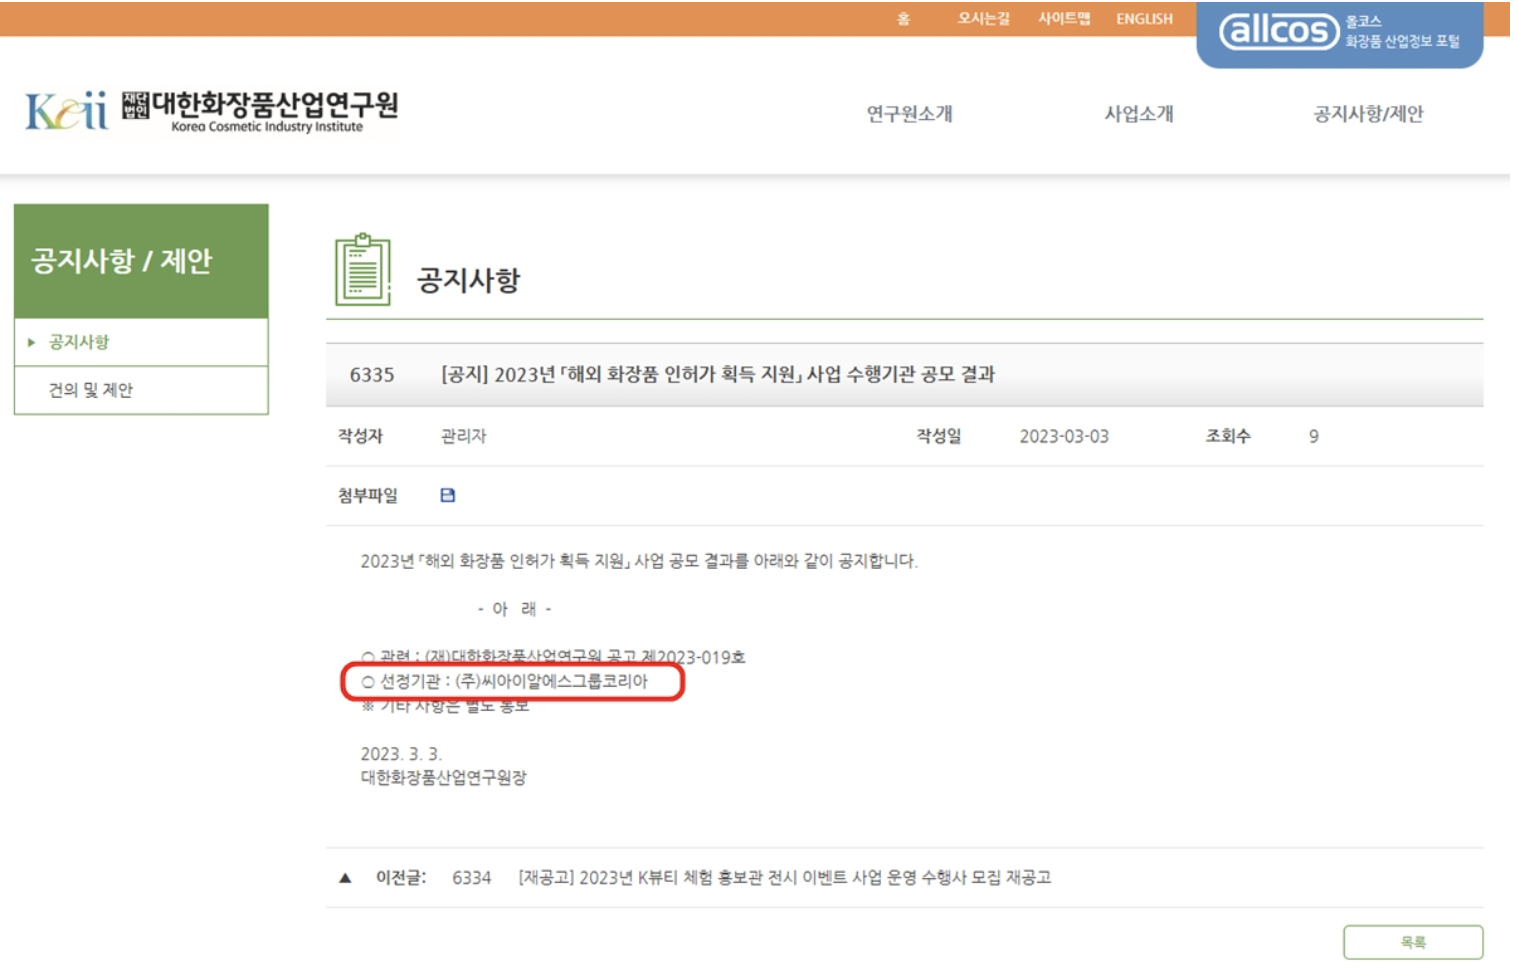Click the red-outlined 선정기관 line

[512, 681]
